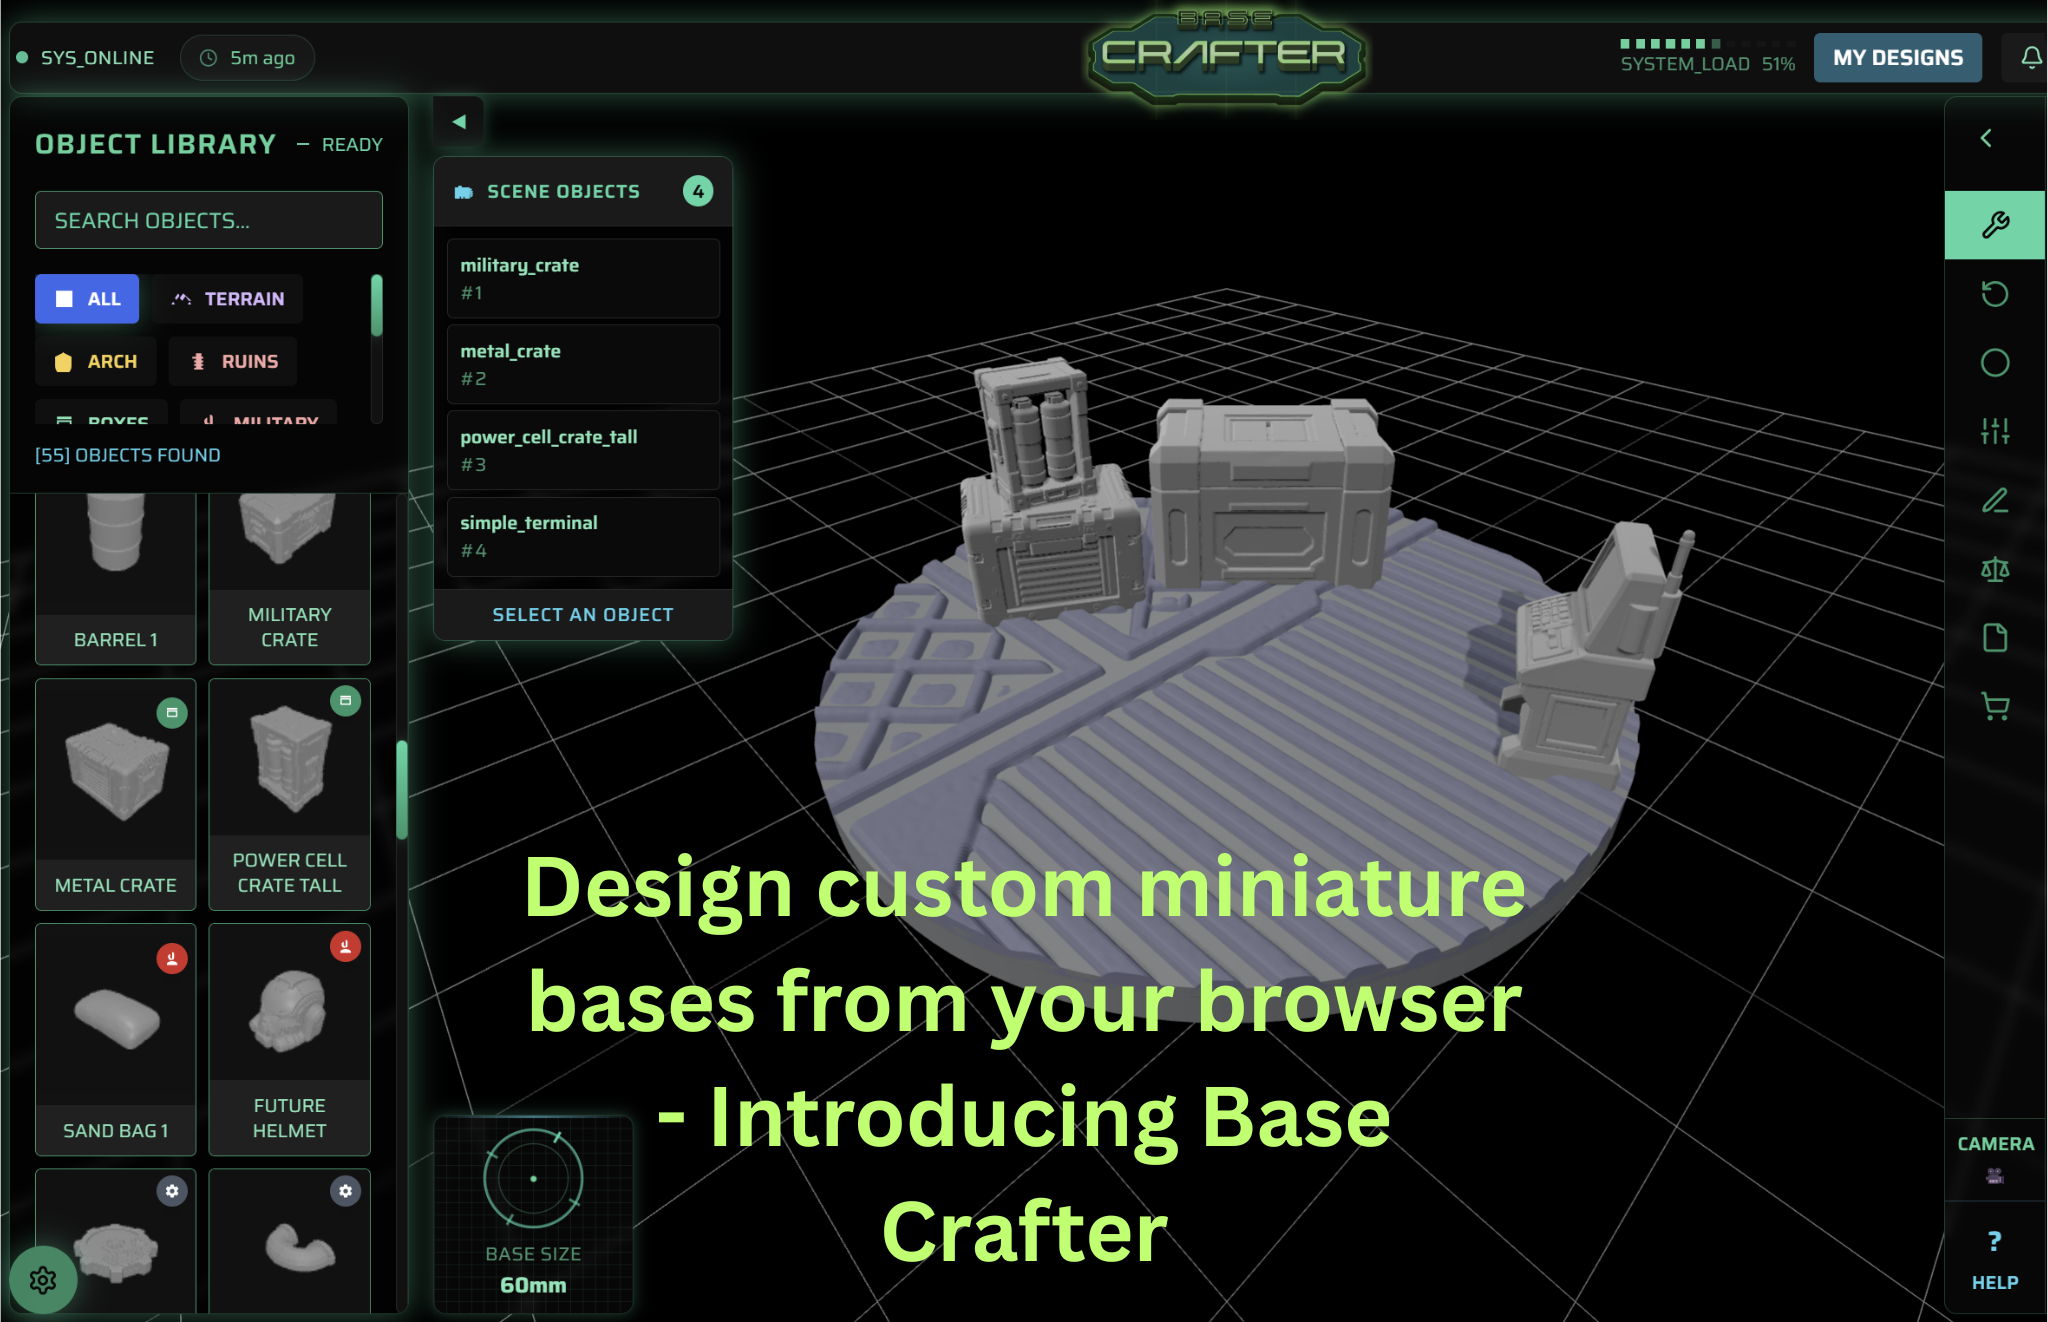
Task: Click the 5m ago history pill
Action: coord(247,58)
